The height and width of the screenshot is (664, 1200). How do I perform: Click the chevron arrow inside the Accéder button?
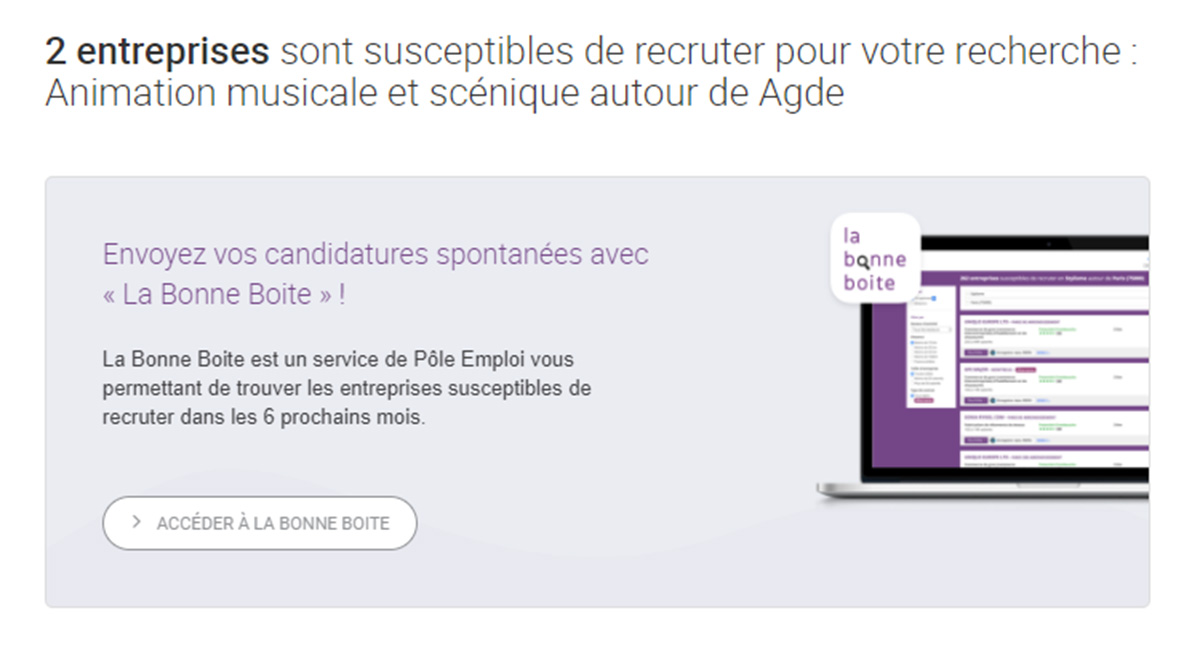pos(137,523)
